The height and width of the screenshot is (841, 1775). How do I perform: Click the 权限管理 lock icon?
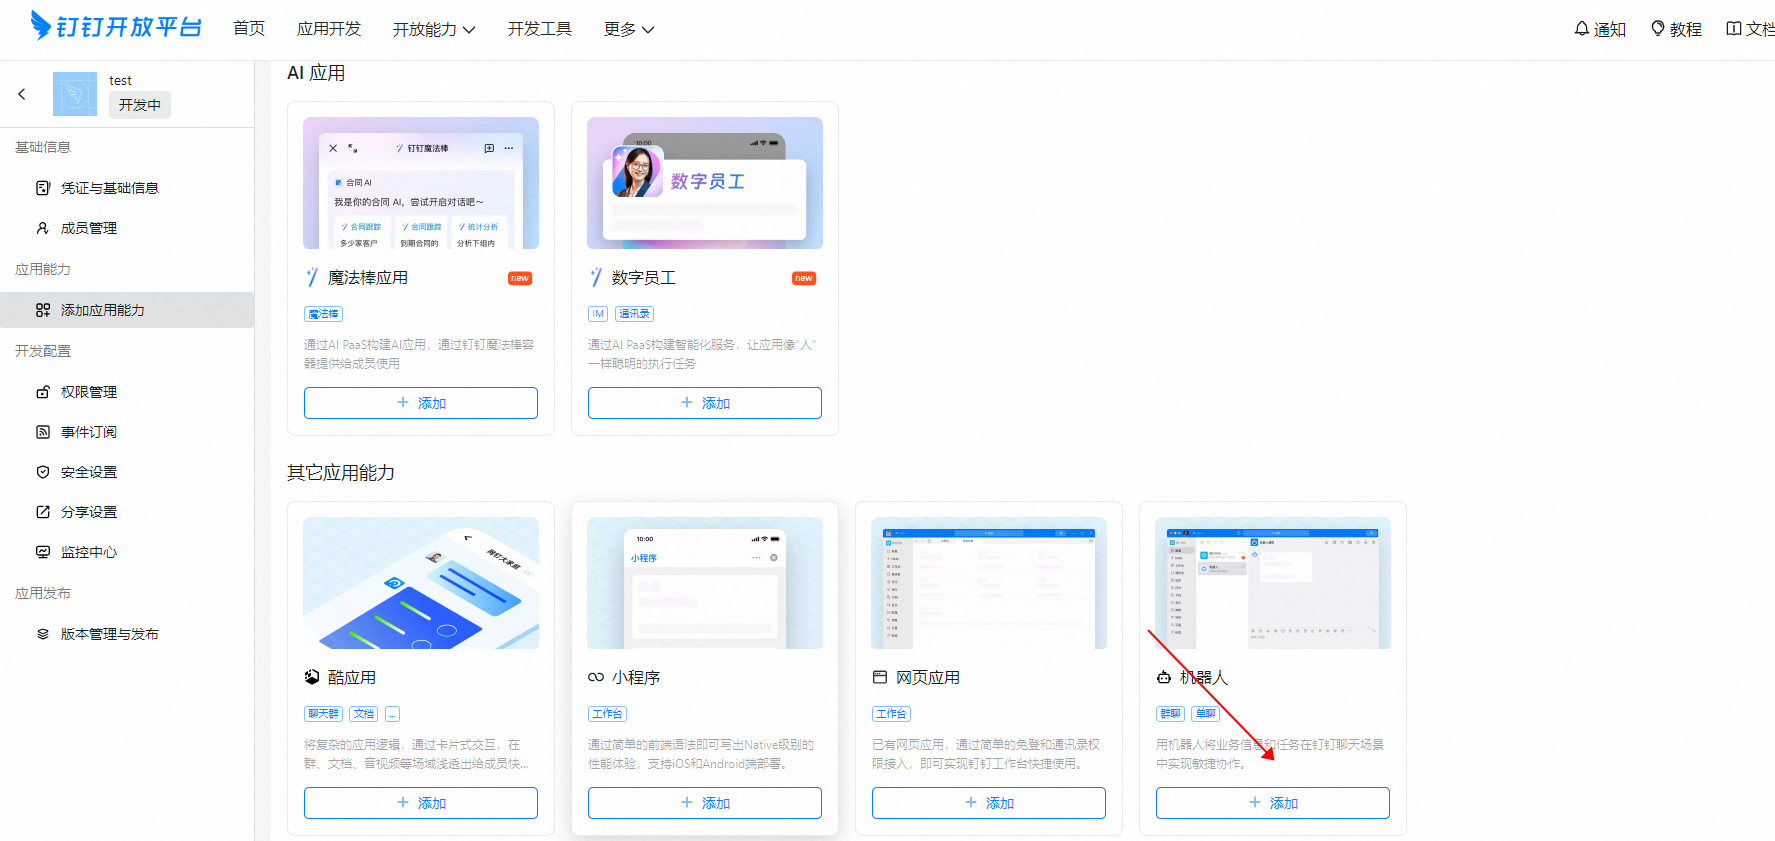pos(43,392)
